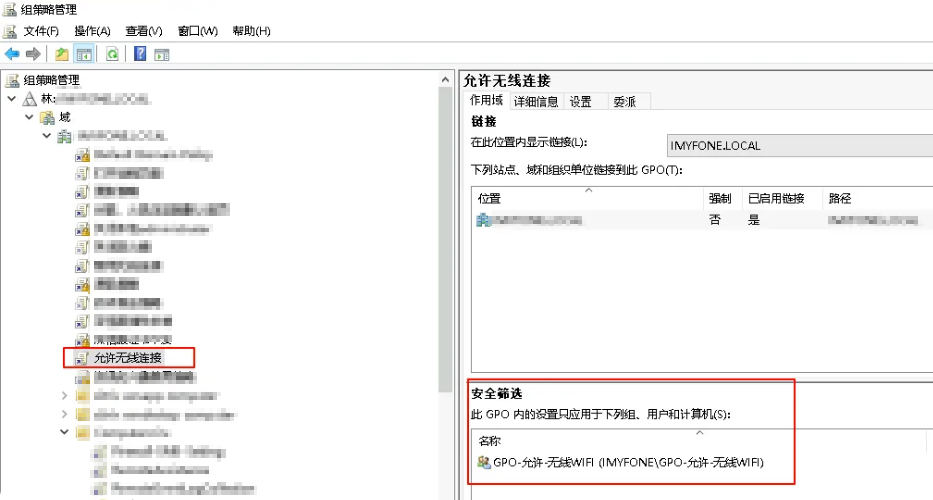The image size is (933, 500).
Task: Open the 窗口(W) menu
Action: tap(198, 31)
